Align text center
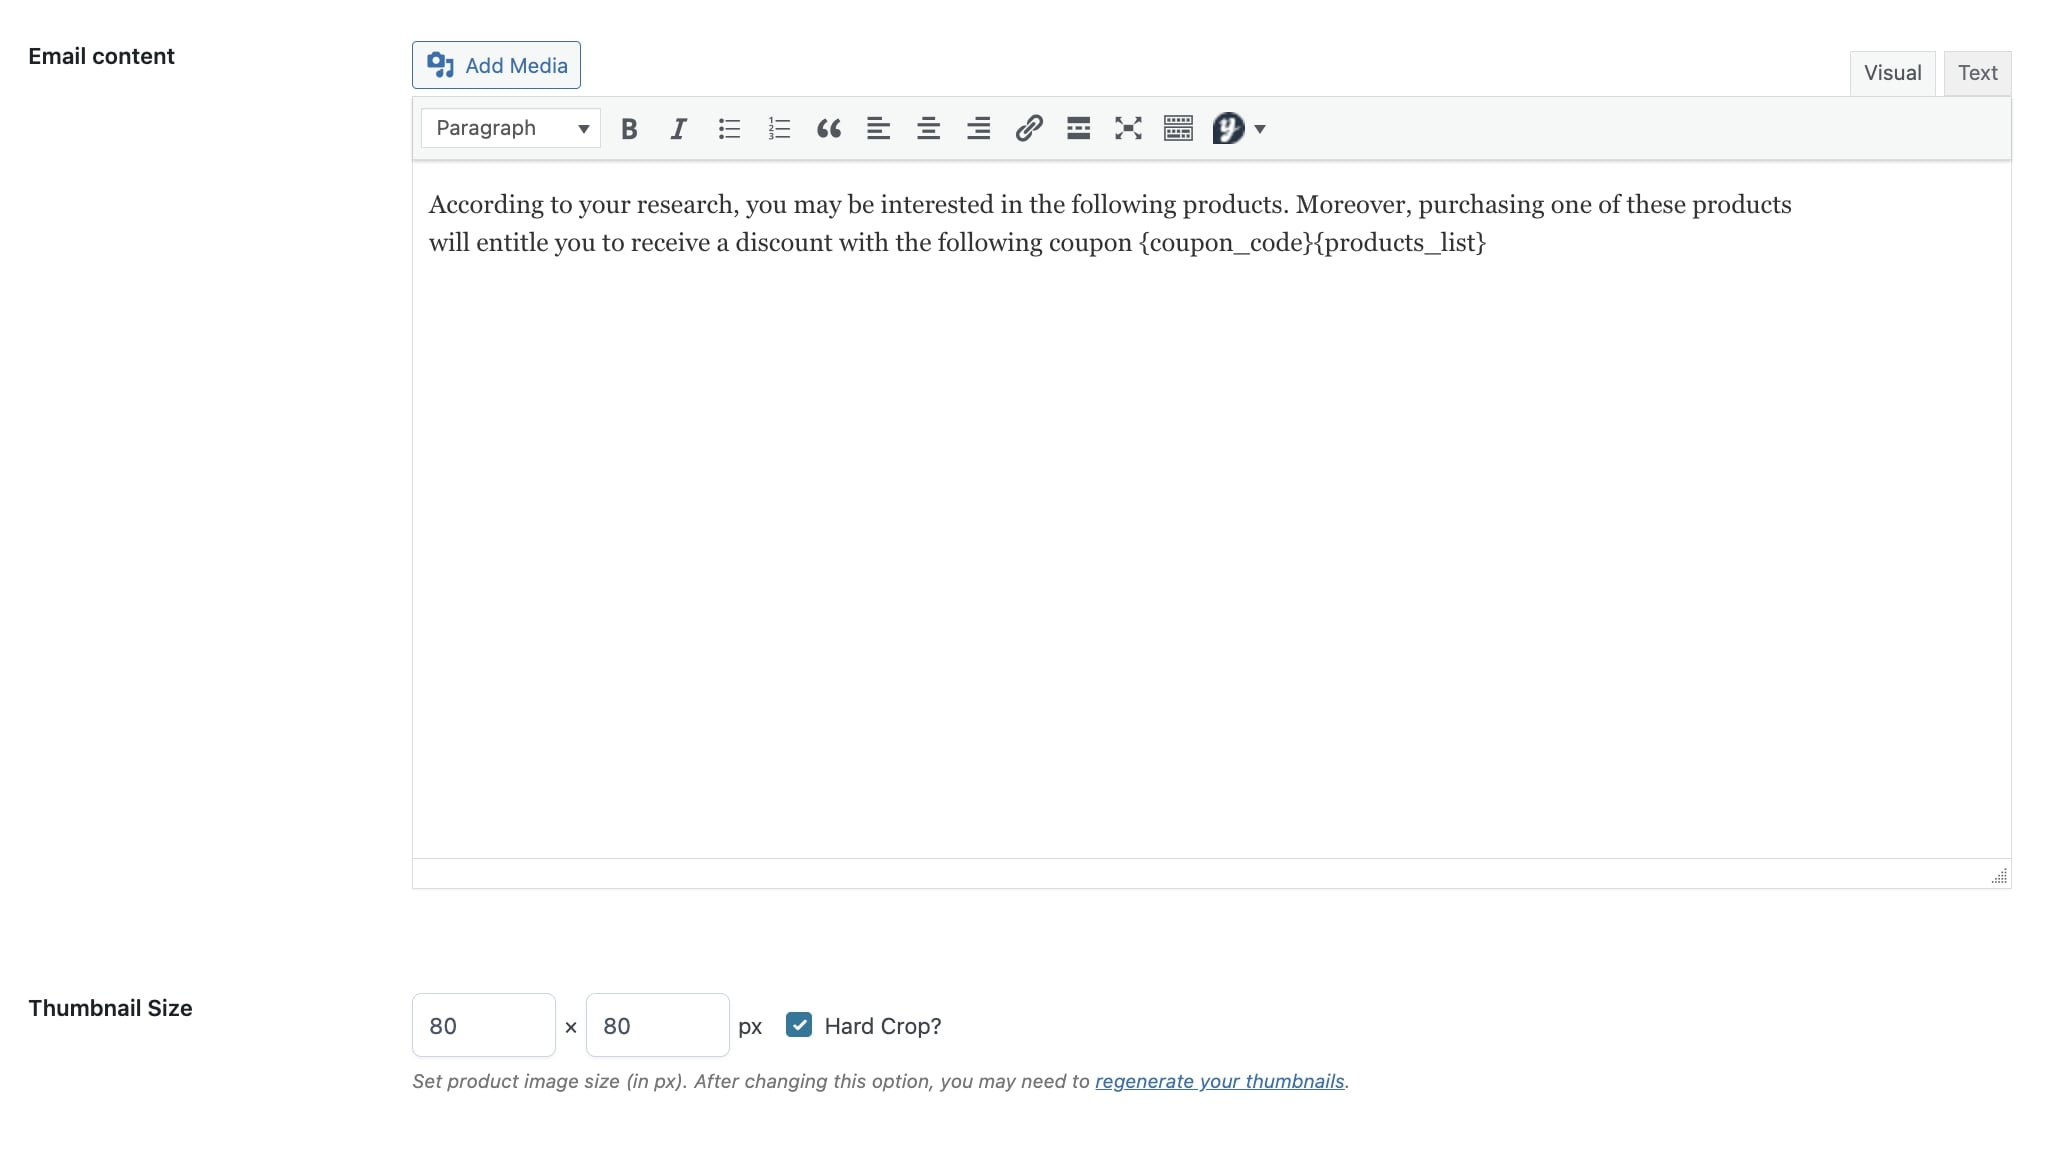The image size is (2056, 1156). tap(929, 128)
